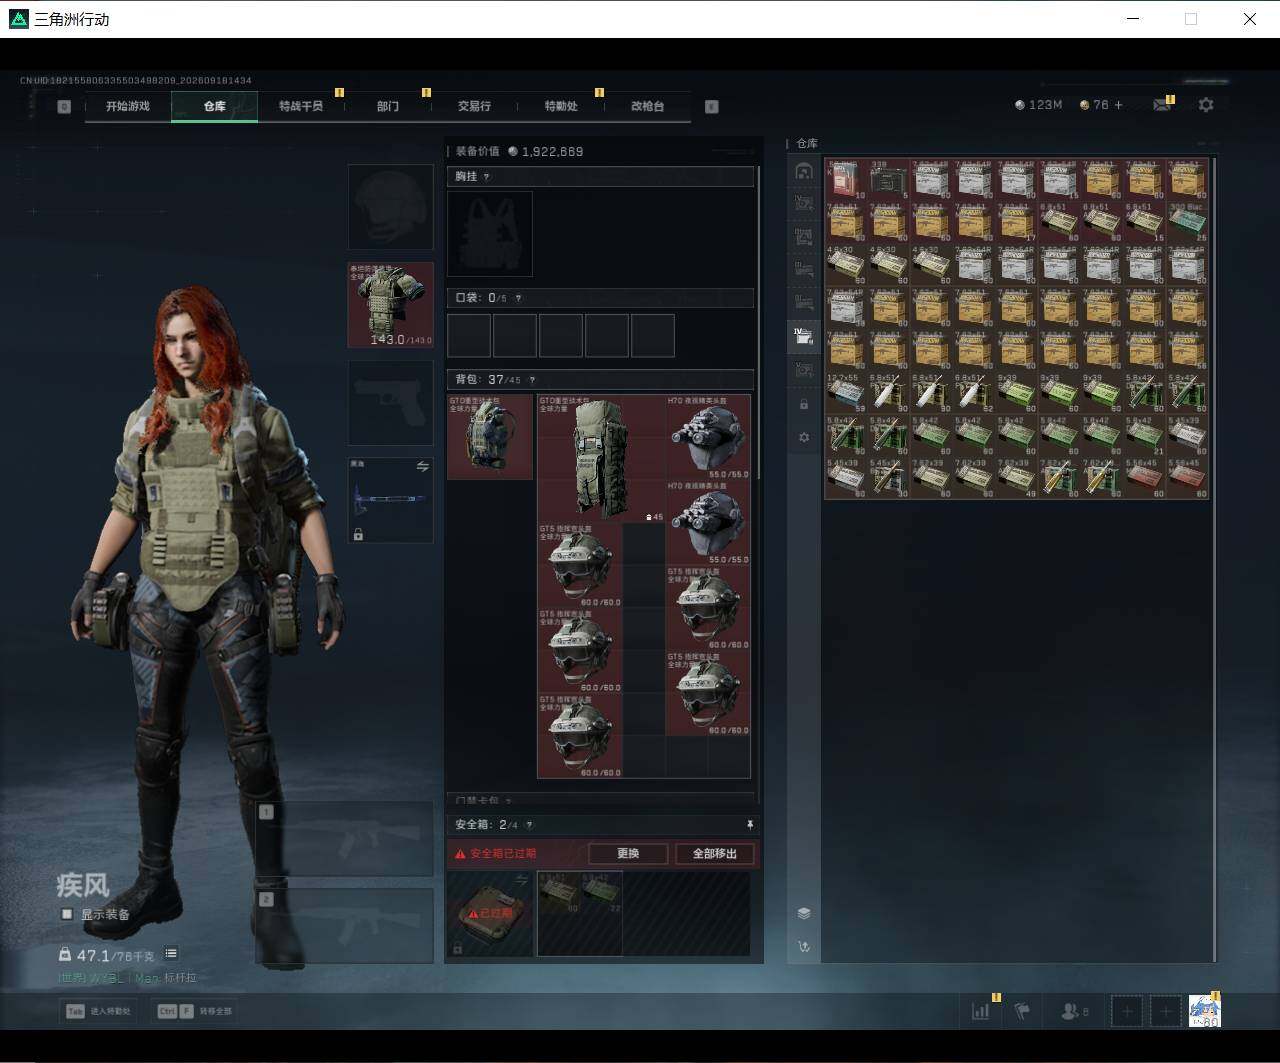The image size is (1280, 1063).
Task: Go to the 交易行 tab
Action: (474, 106)
